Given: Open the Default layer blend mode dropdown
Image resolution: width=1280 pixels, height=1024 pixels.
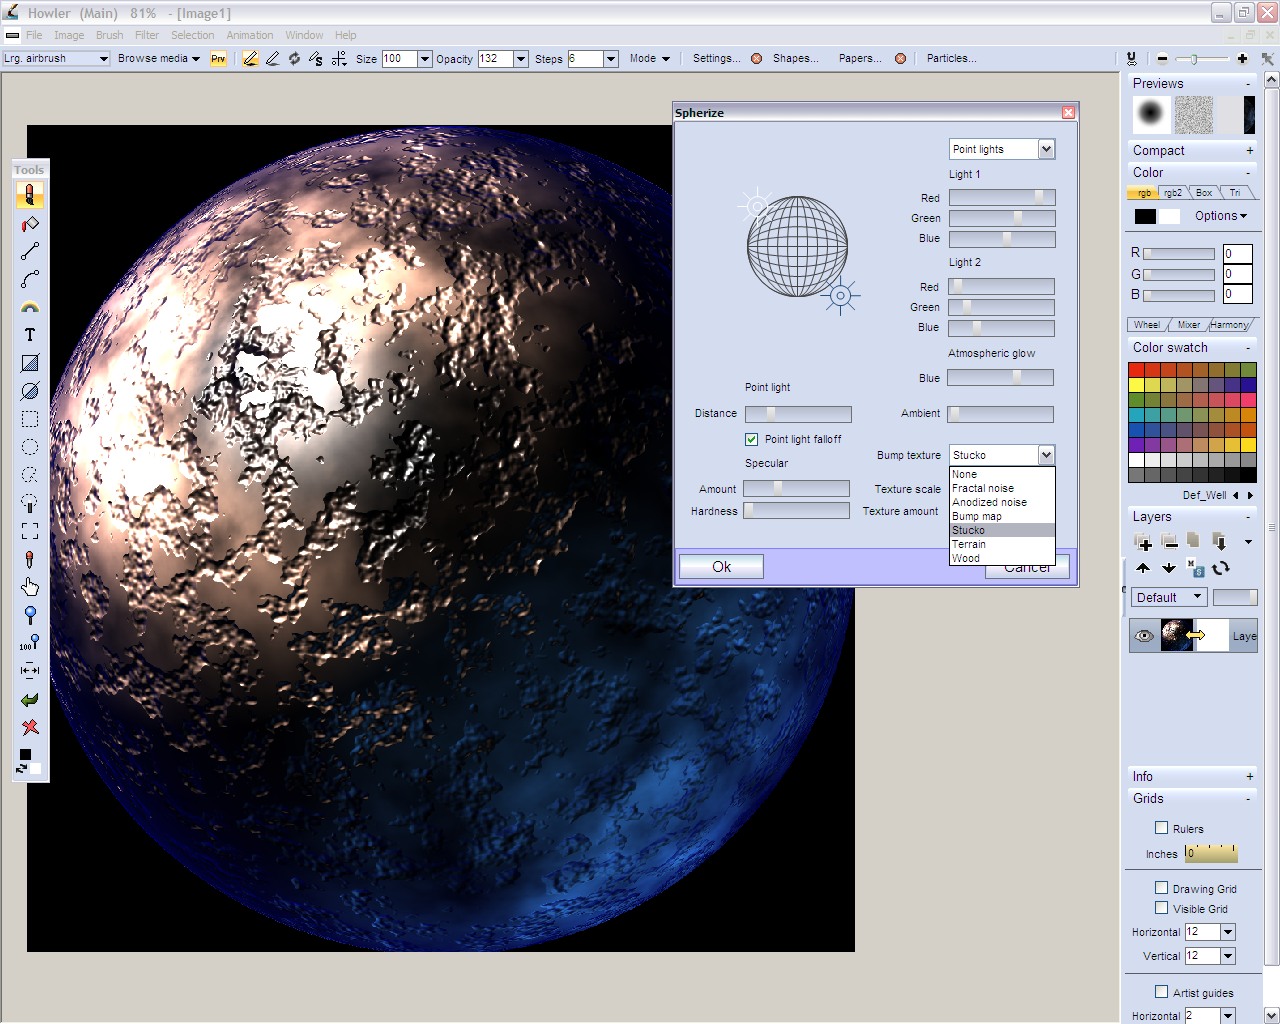Looking at the screenshot, I should coord(1169,597).
